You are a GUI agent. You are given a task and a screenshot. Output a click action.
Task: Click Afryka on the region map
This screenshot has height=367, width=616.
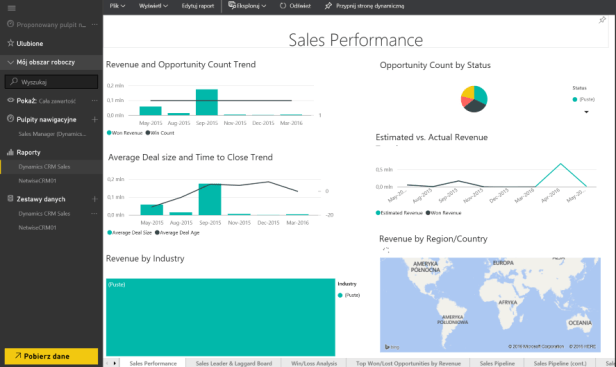[508, 302]
